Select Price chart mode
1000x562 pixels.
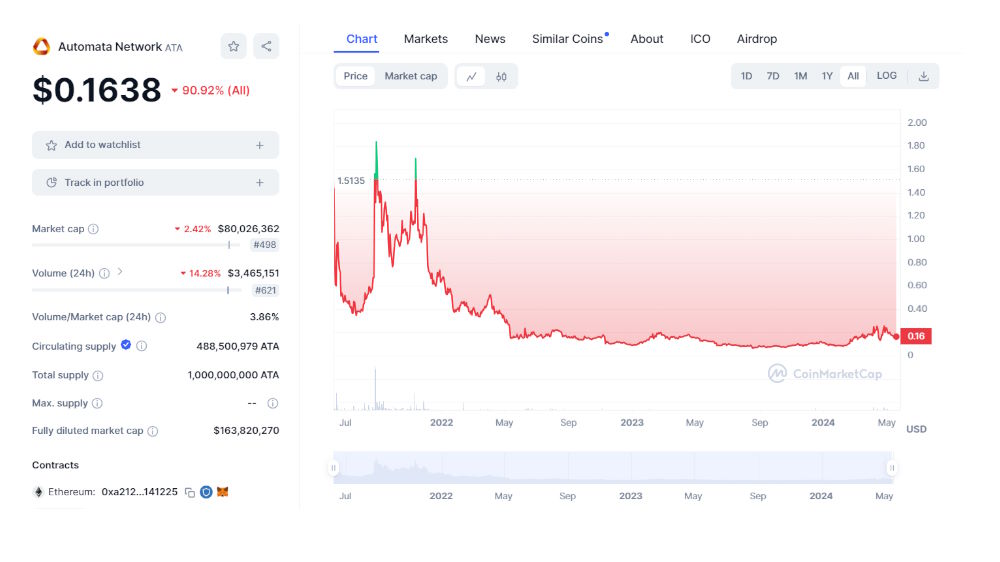pyautogui.click(x=355, y=76)
